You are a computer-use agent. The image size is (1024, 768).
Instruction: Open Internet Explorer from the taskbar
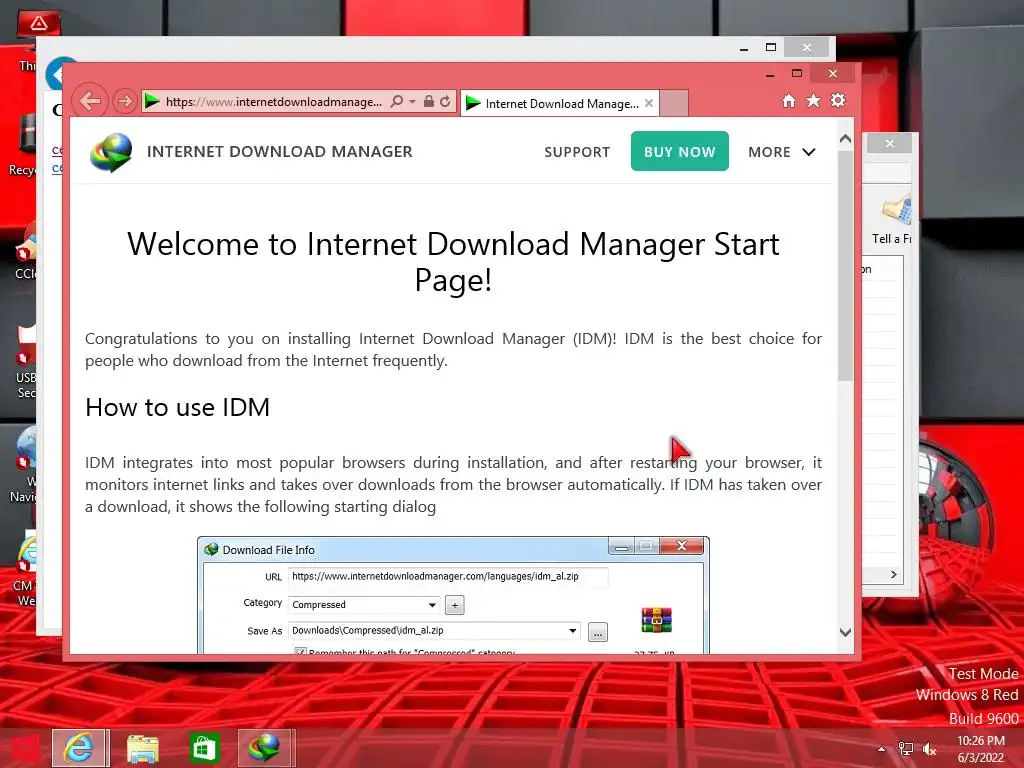coord(78,748)
